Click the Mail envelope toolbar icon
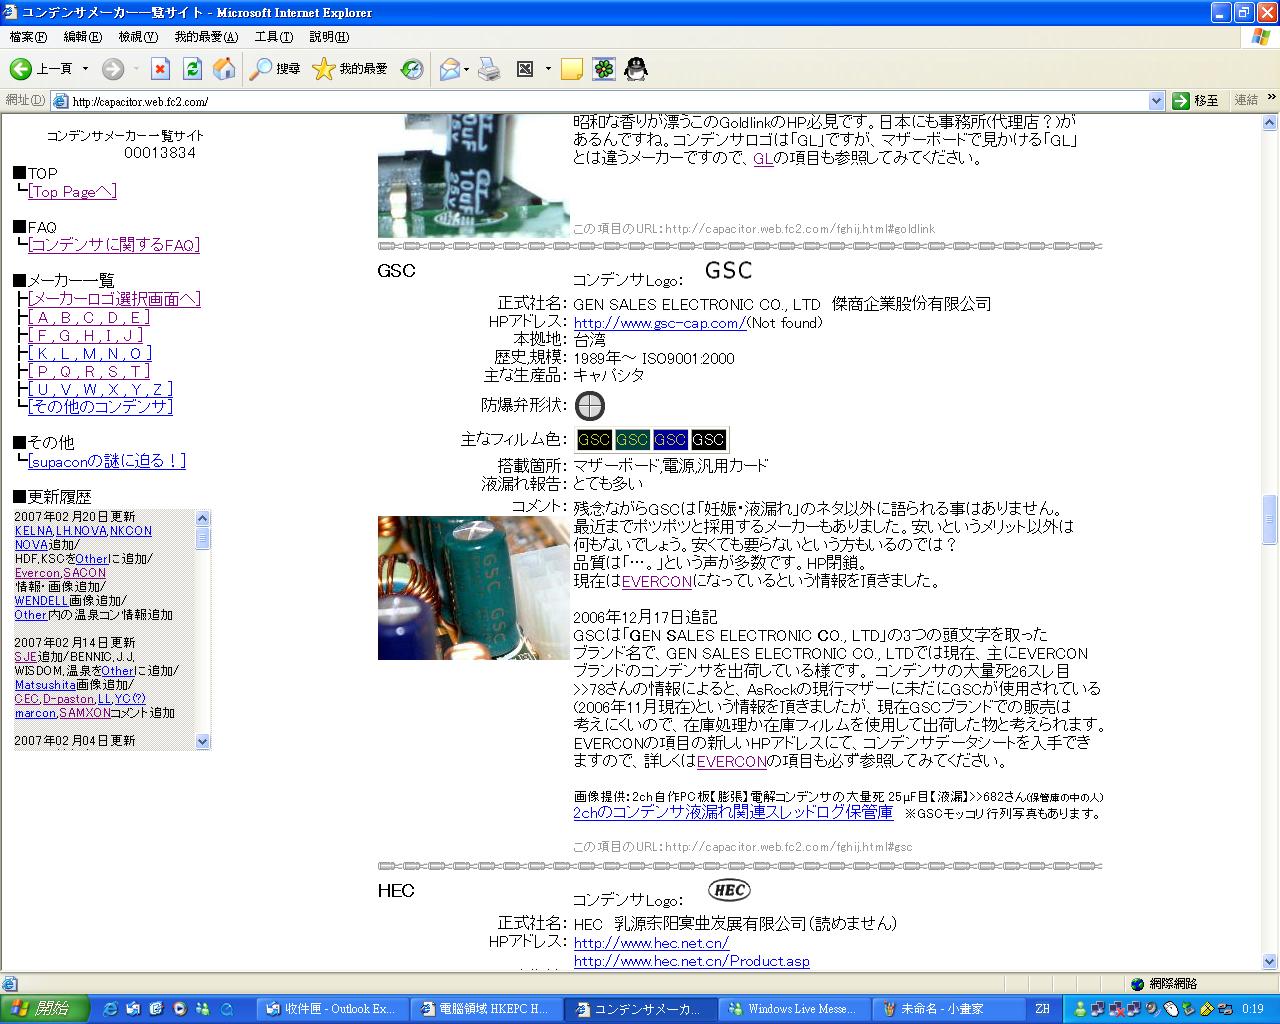Viewport: 1280px width, 1024px height. coord(450,69)
